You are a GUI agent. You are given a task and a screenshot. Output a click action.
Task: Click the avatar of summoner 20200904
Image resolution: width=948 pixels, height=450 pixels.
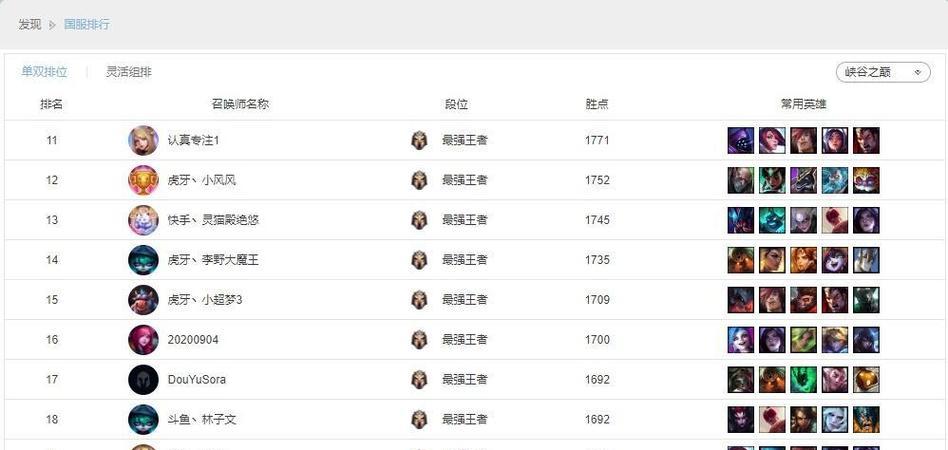pos(143,340)
